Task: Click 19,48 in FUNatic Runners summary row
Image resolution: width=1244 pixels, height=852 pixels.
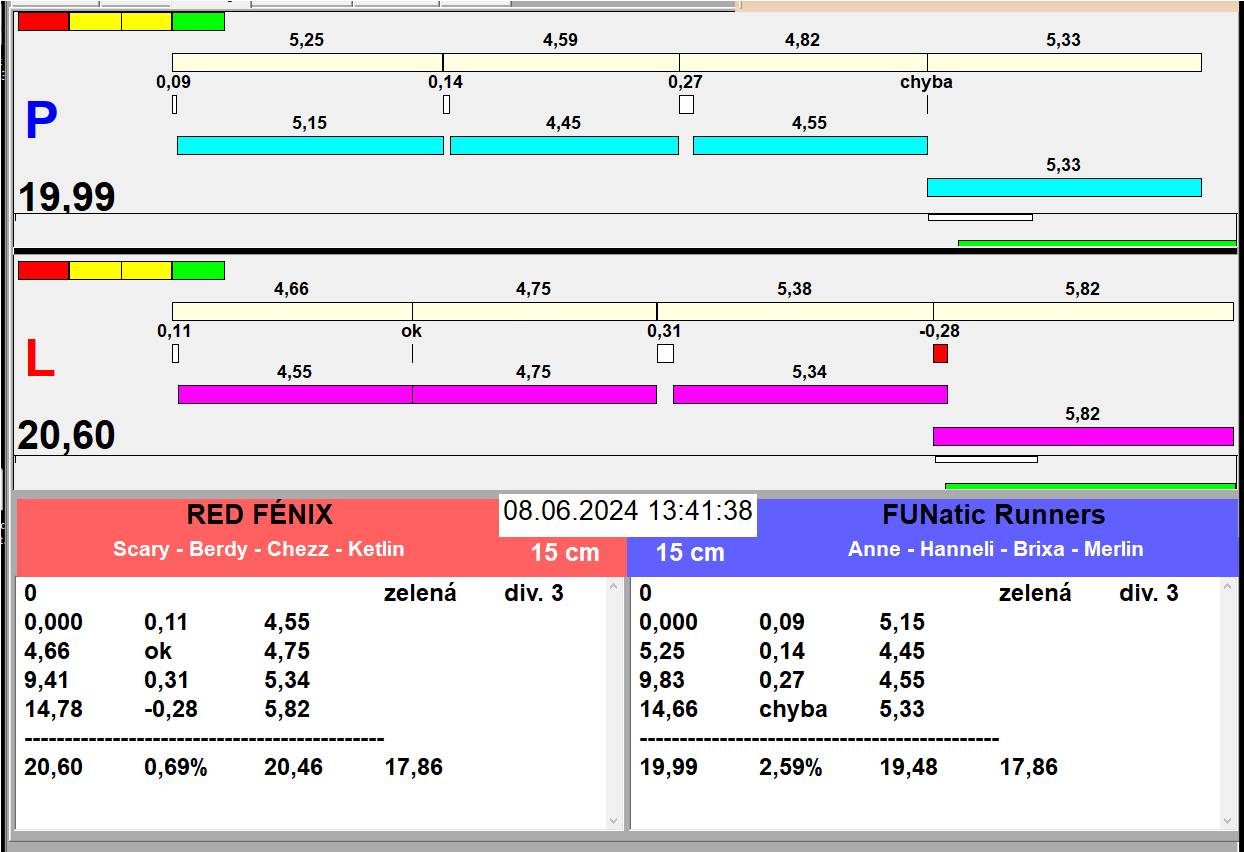Action: [908, 768]
